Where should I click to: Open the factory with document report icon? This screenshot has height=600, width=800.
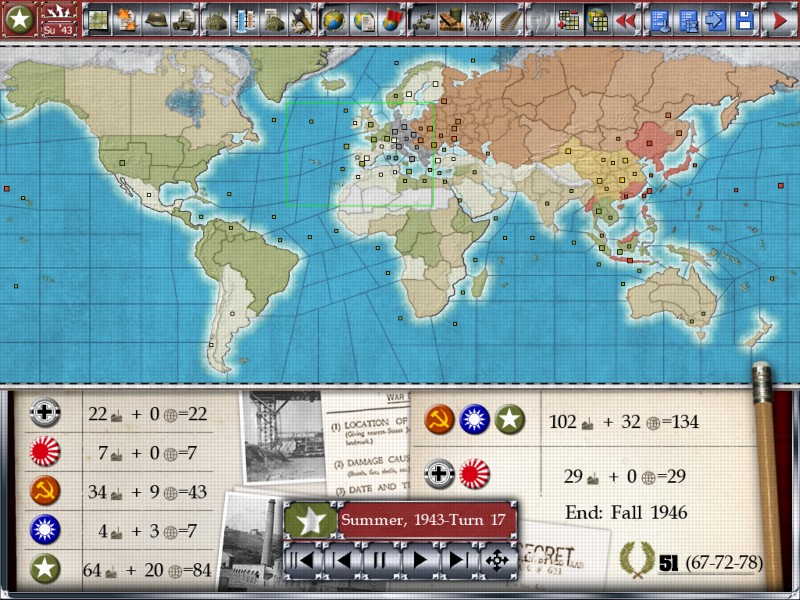click(x=274, y=20)
